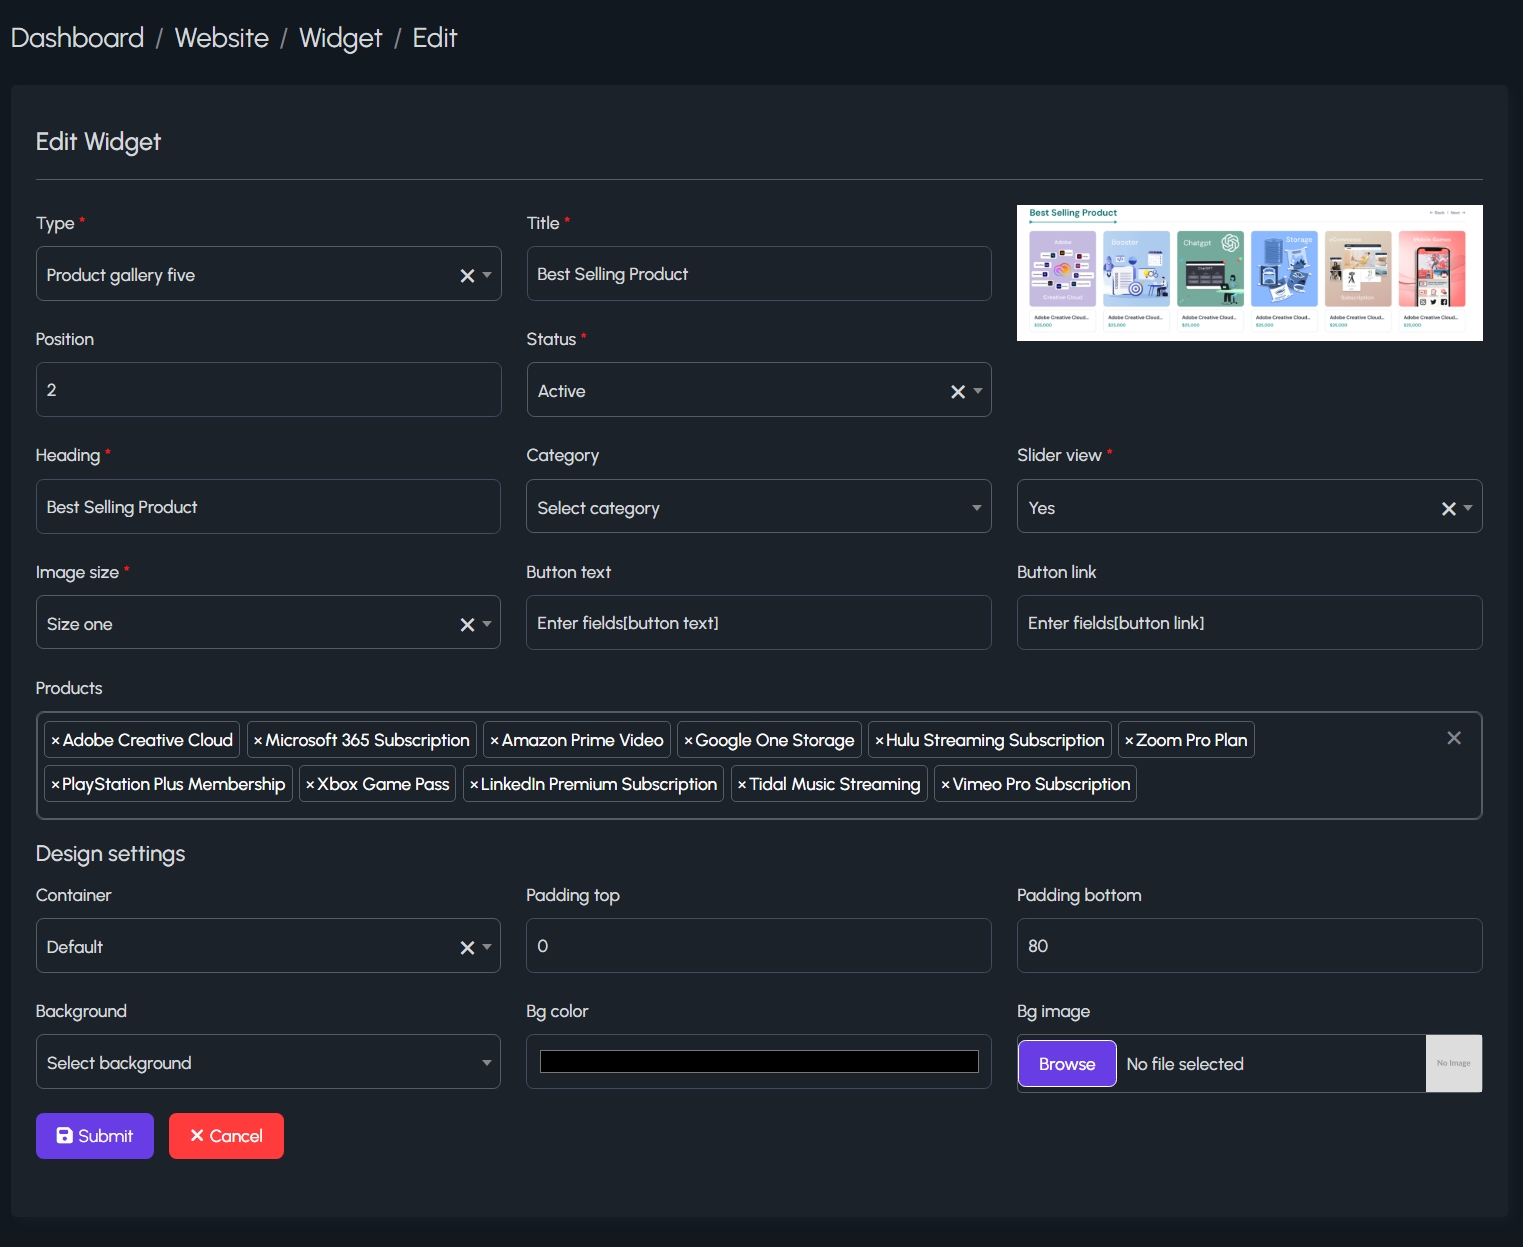Focus the Padding bottom field
This screenshot has height=1247, width=1523.
coord(1250,946)
